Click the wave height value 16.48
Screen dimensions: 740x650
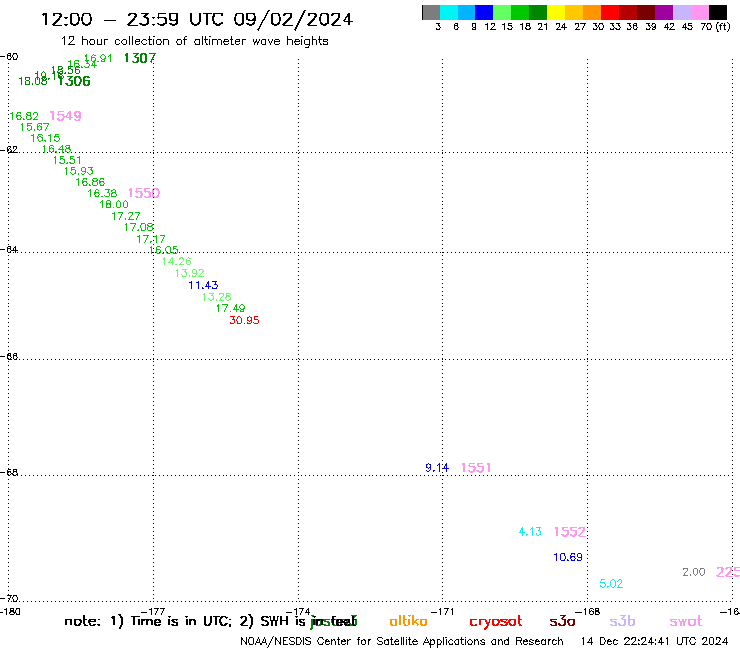pyautogui.click(x=56, y=149)
